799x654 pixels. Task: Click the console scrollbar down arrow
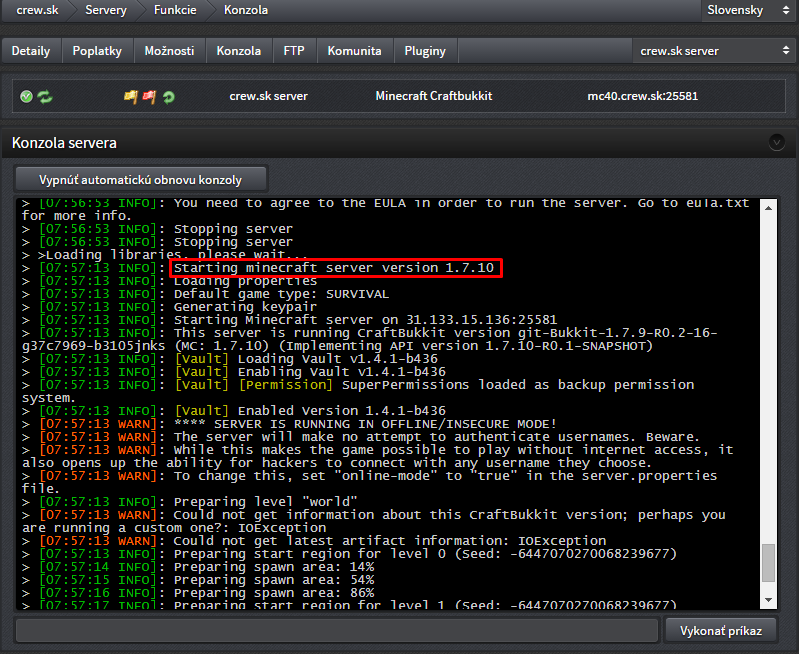point(768,600)
